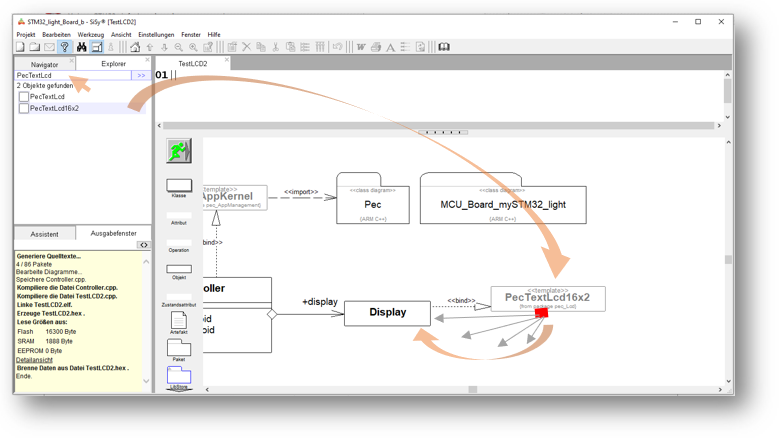The image size is (779, 438).
Task: Click the binoculars search toolbar icon
Action: coord(81,47)
